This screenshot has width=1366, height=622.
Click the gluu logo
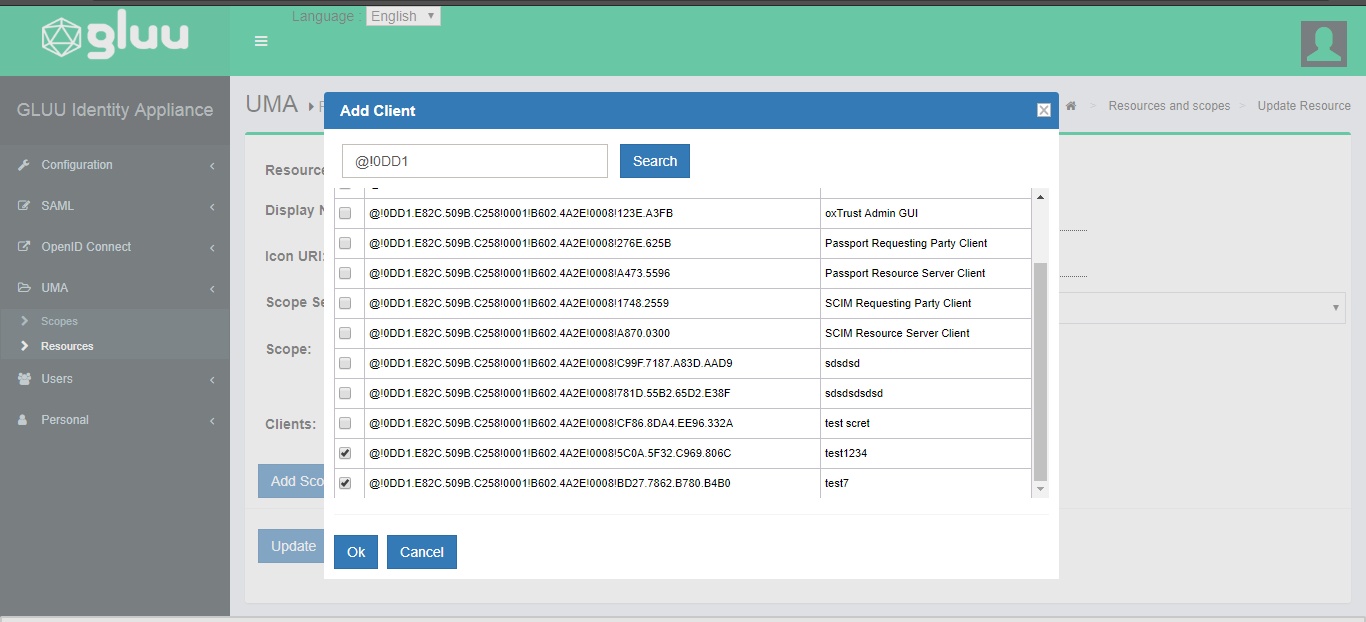pyautogui.click(x=114, y=38)
